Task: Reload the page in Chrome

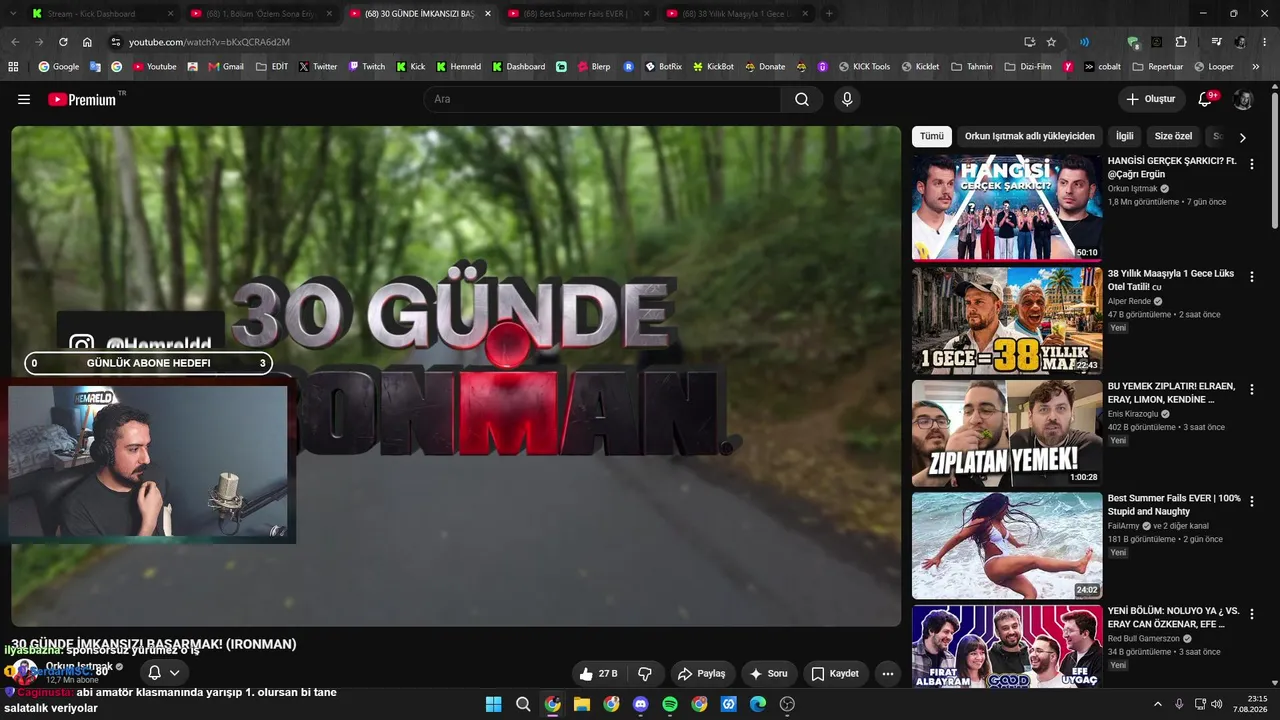Action: [63, 42]
